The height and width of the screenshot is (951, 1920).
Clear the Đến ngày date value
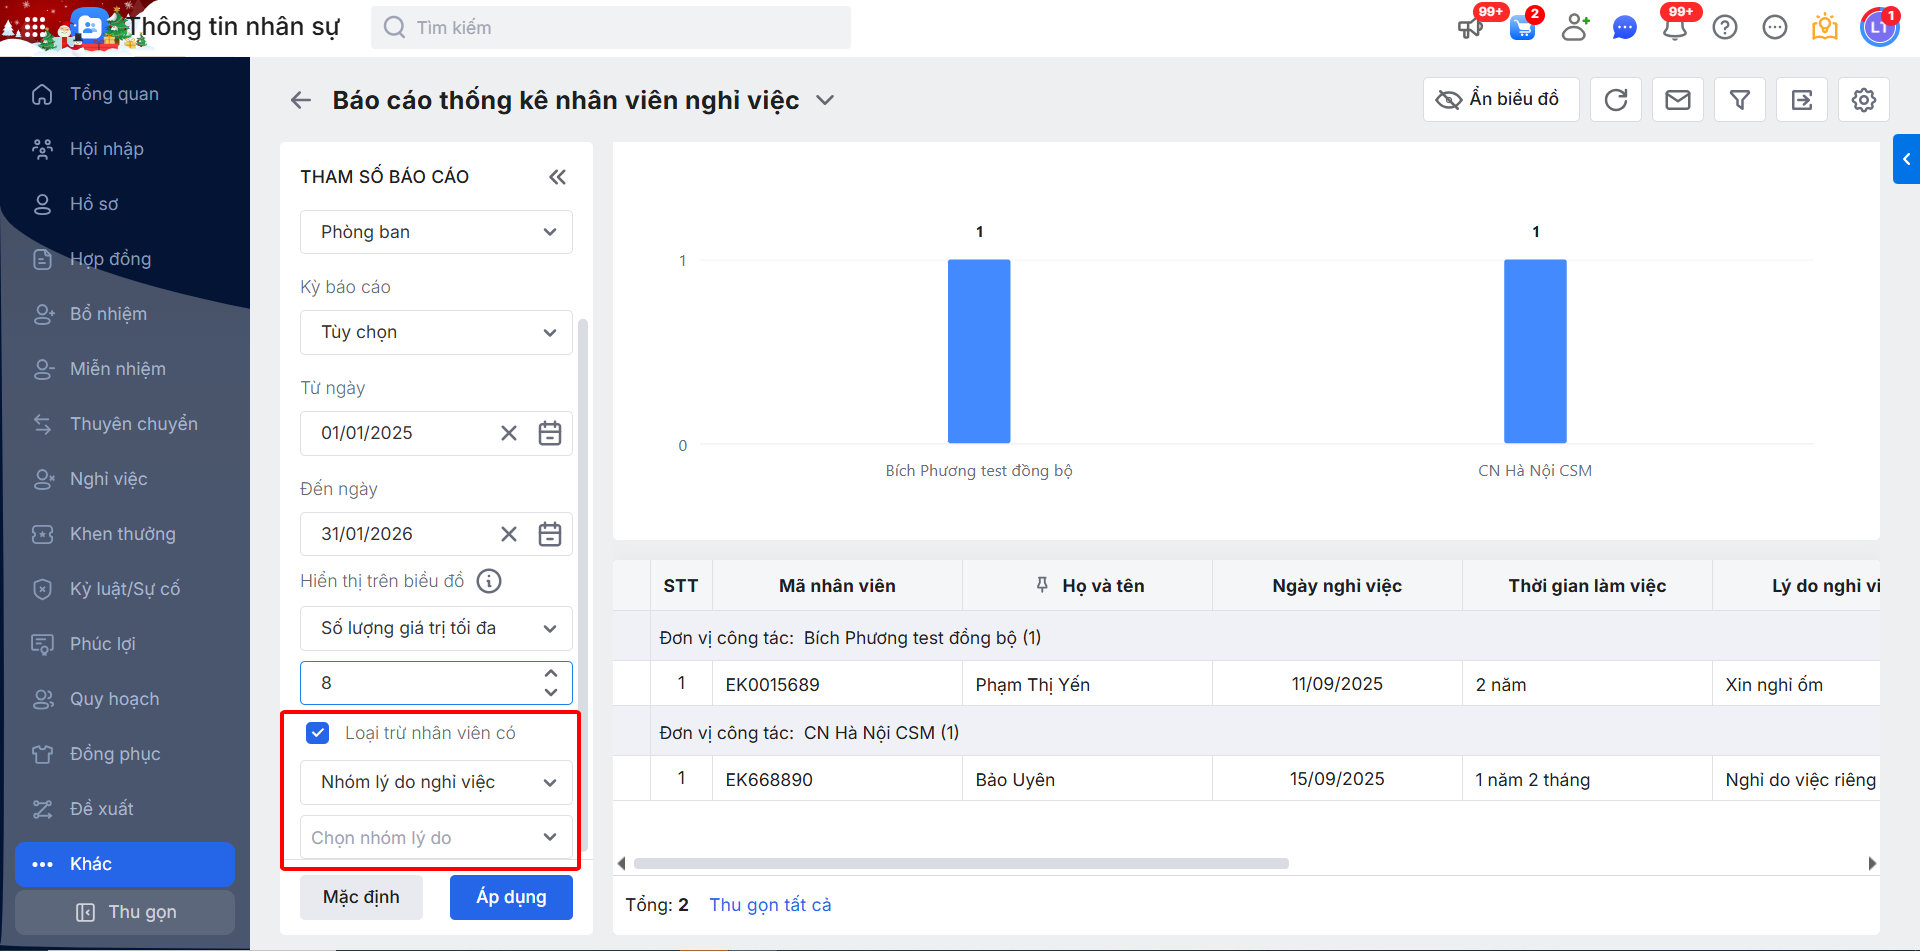(x=509, y=534)
